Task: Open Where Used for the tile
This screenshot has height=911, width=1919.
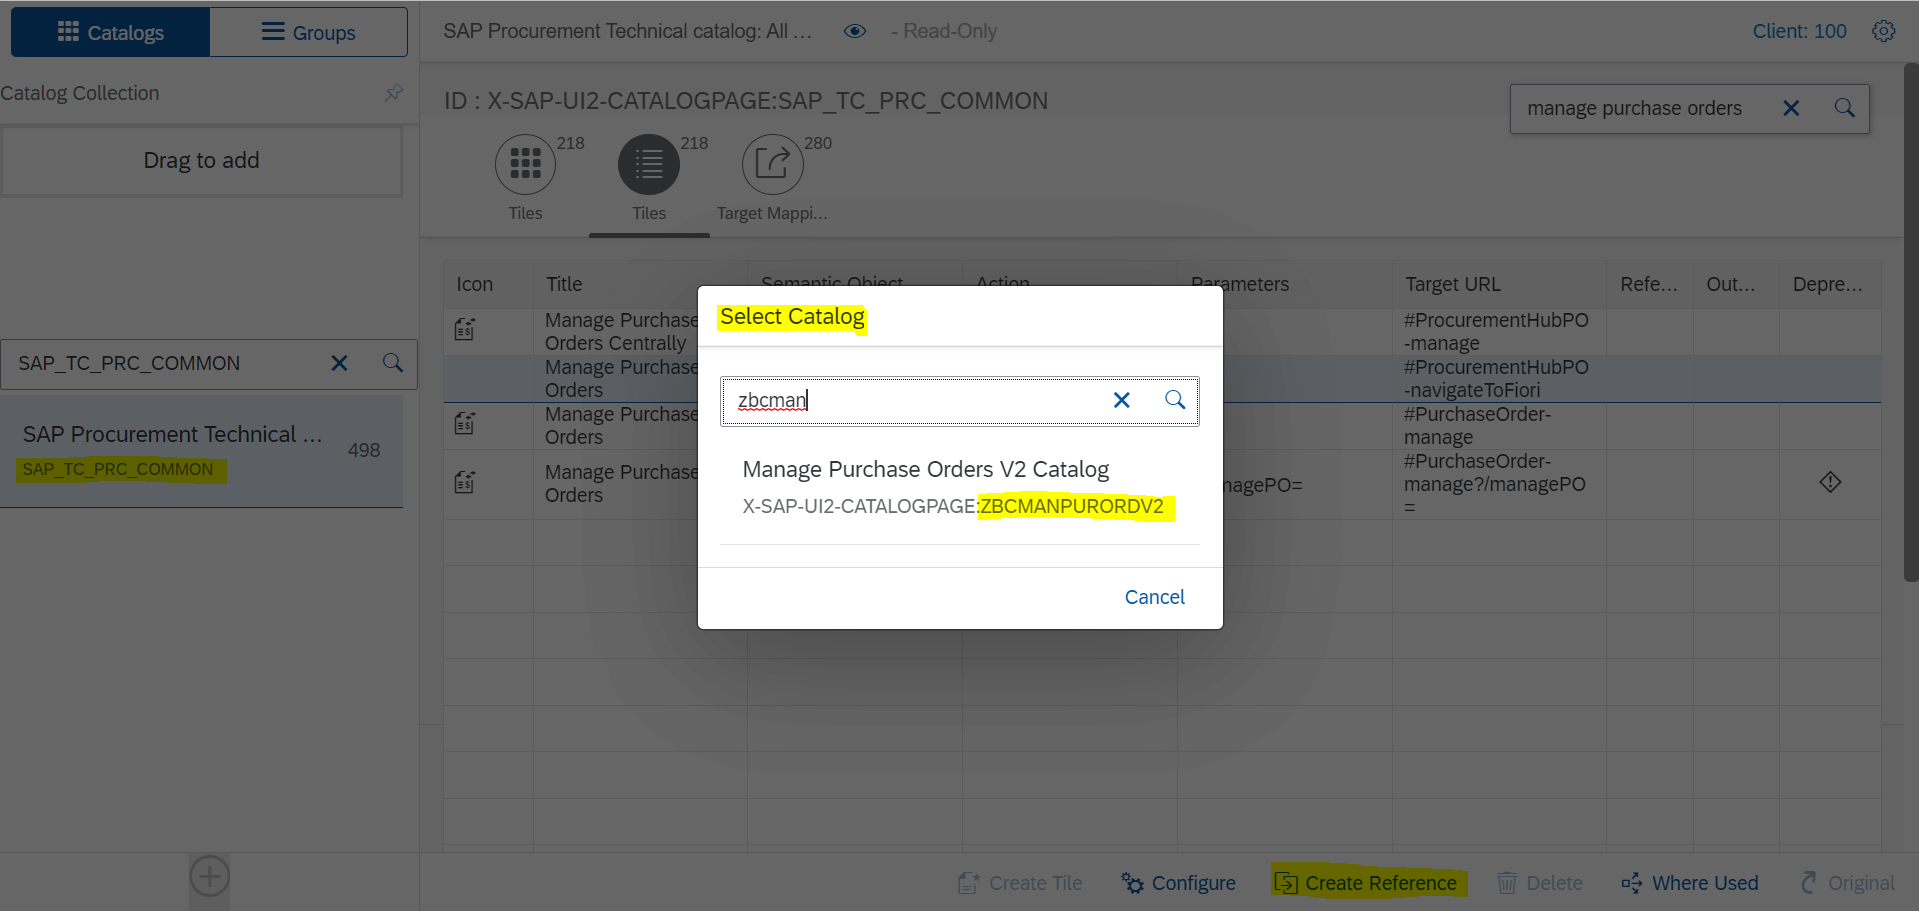Action: click(1689, 883)
